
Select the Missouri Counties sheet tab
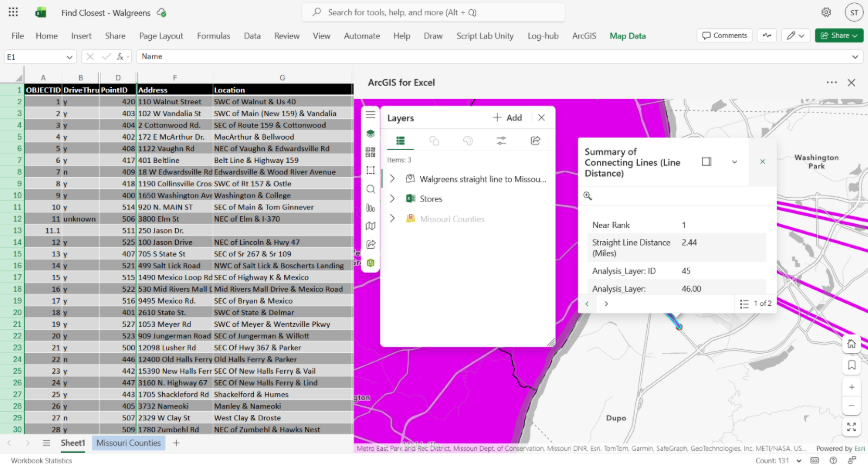128,443
